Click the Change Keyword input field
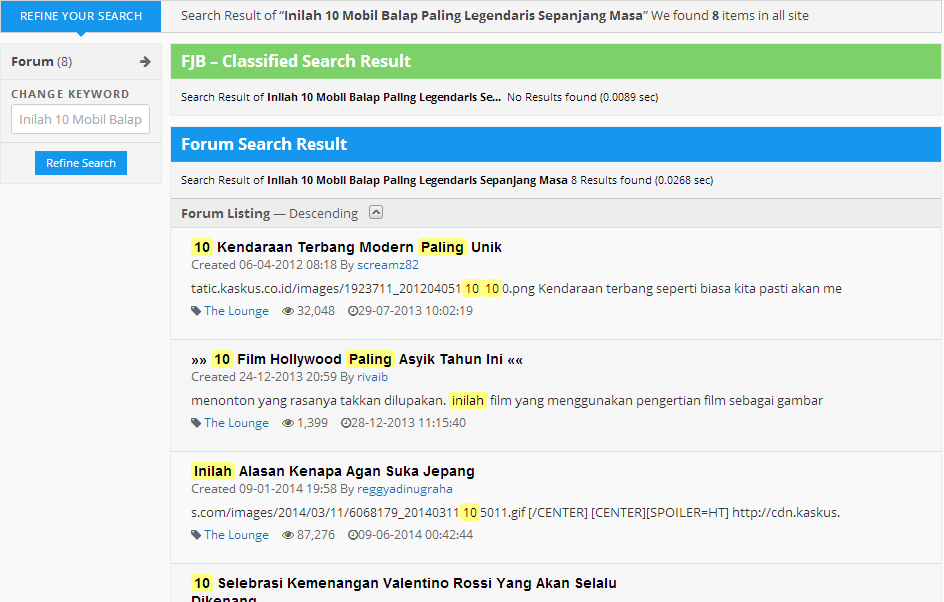Viewport: 944px width, 602px height. [80, 119]
